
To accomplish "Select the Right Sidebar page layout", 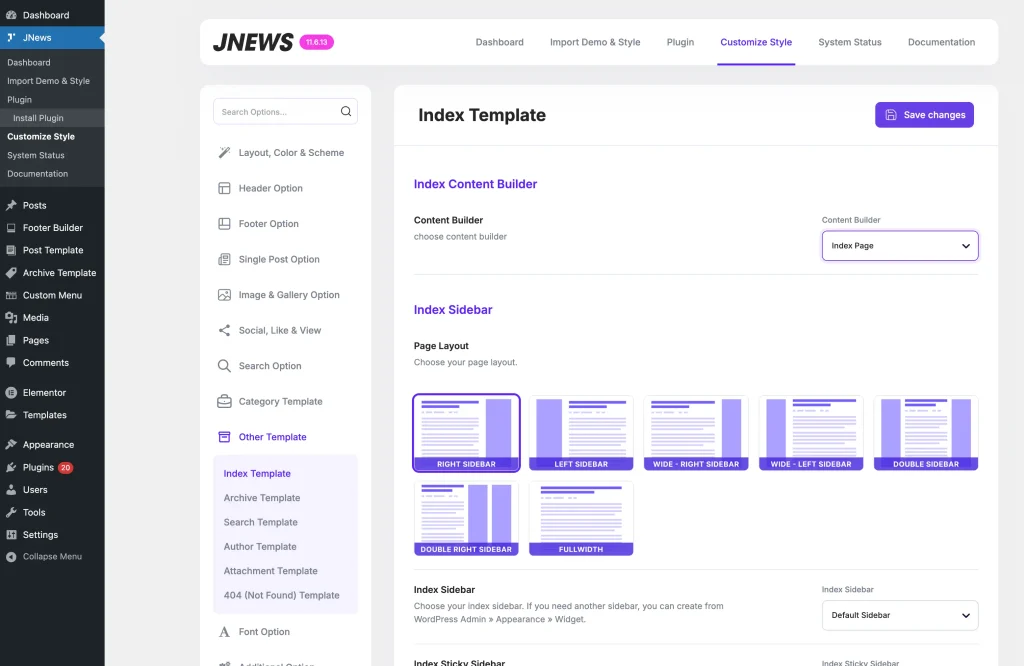I will click(x=466, y=432).
